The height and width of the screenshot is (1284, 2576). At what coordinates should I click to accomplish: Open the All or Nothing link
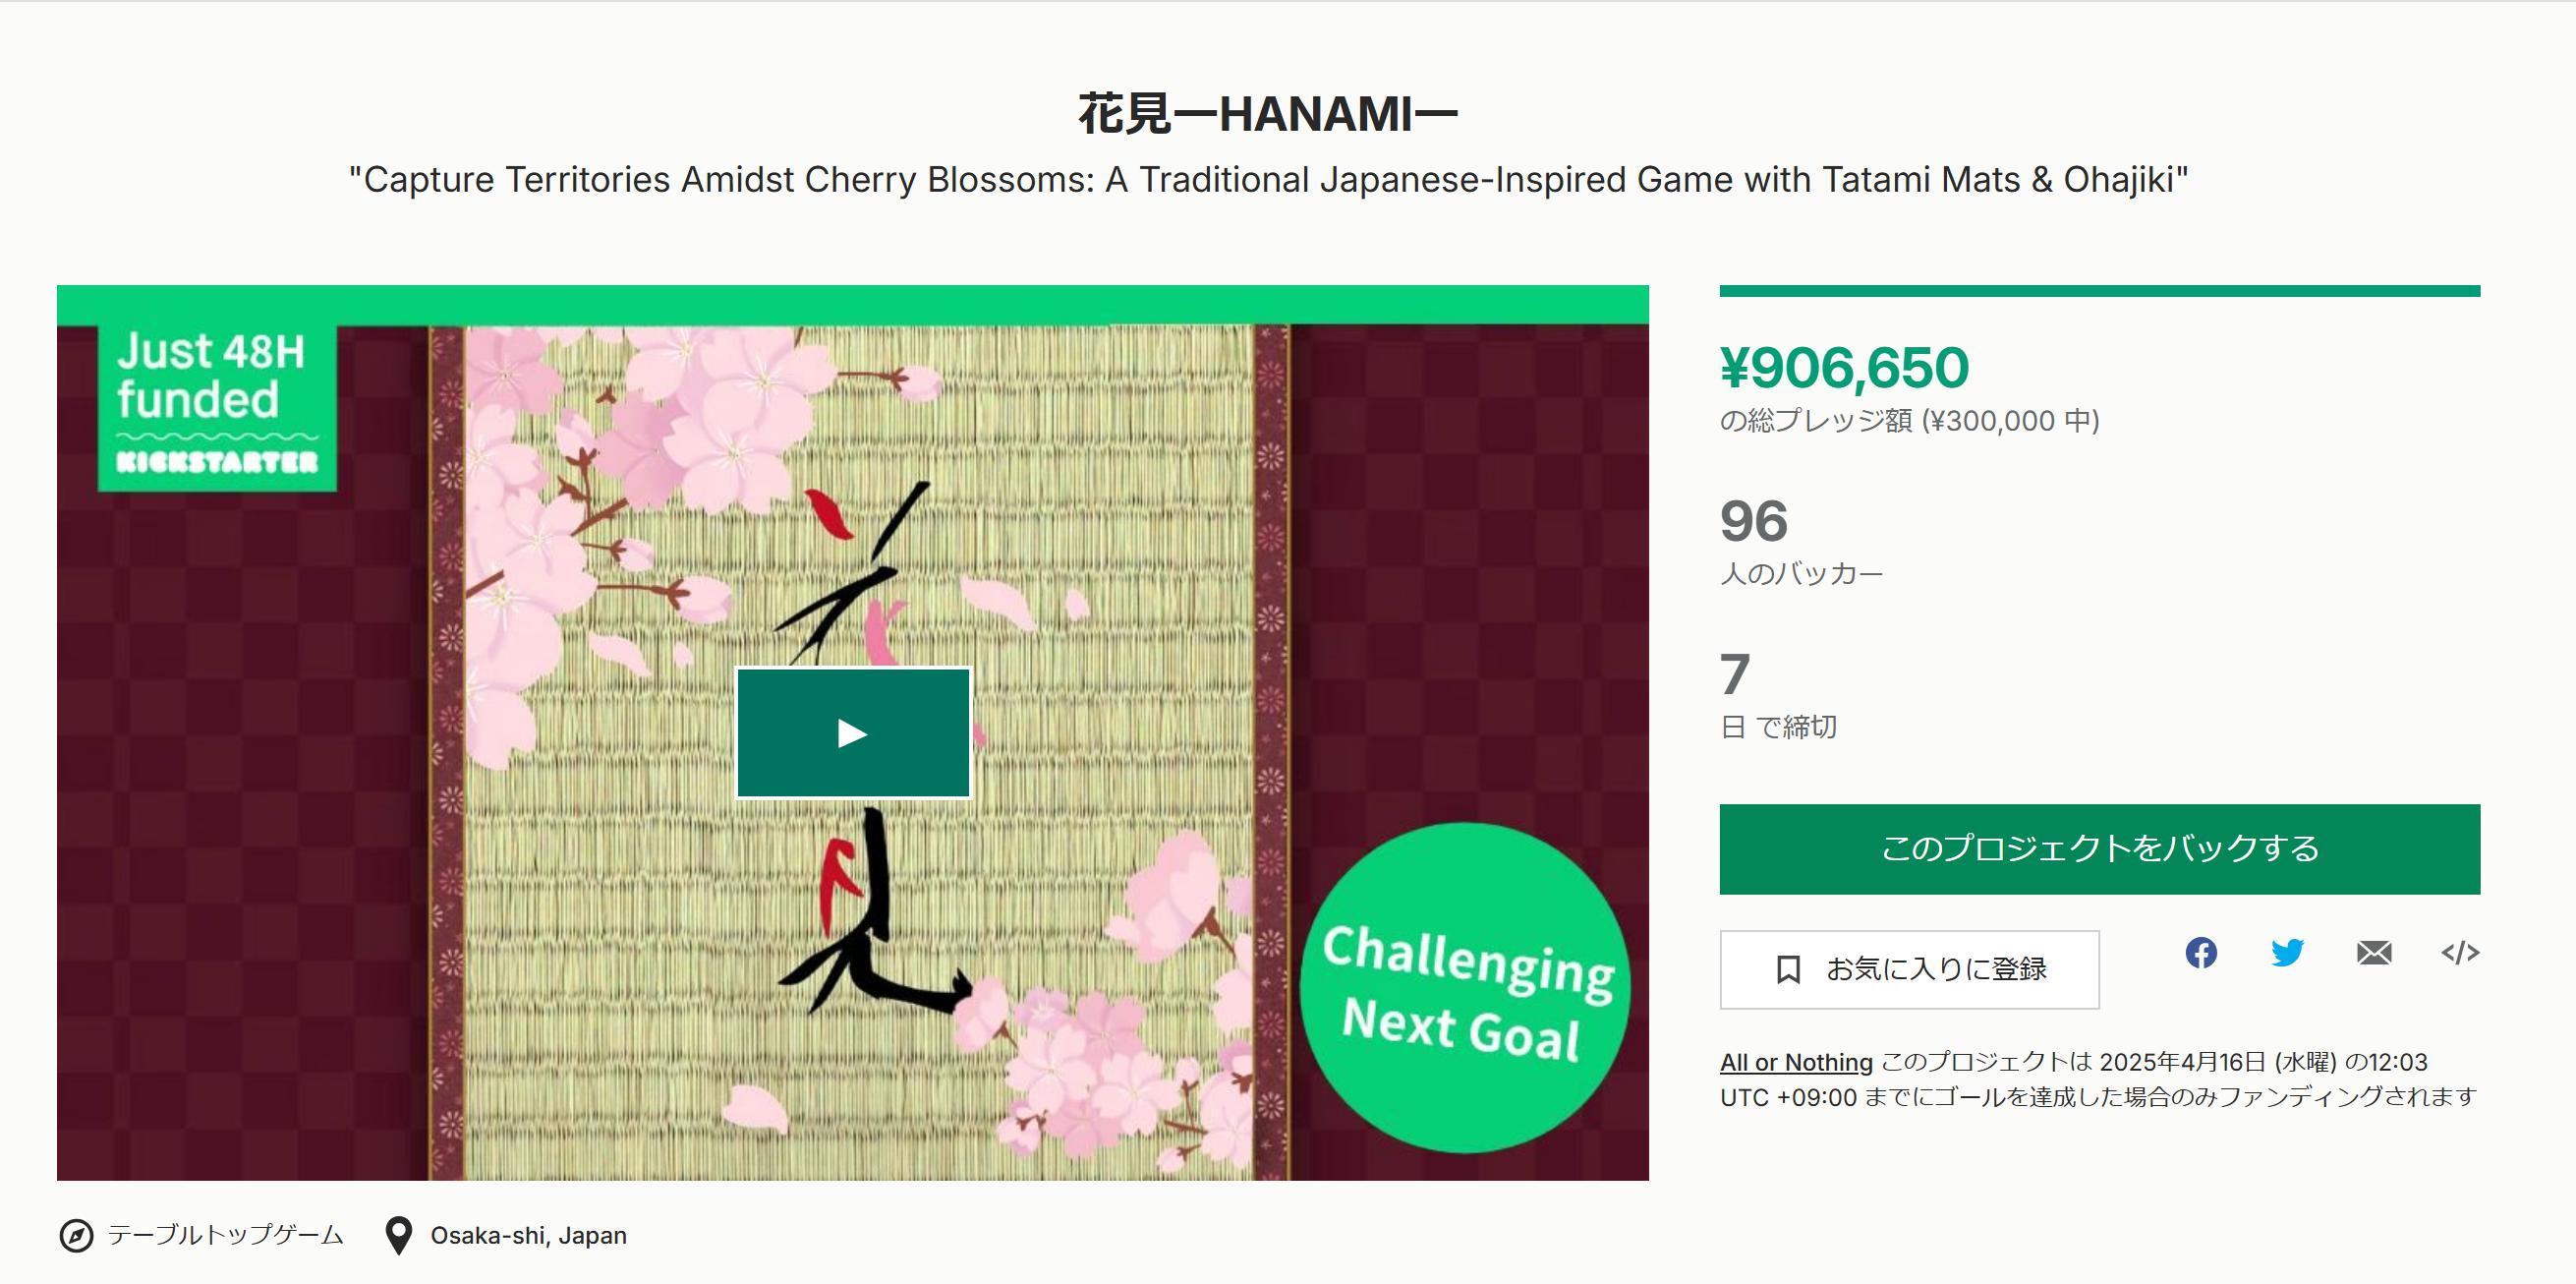click(1796, 1062)
